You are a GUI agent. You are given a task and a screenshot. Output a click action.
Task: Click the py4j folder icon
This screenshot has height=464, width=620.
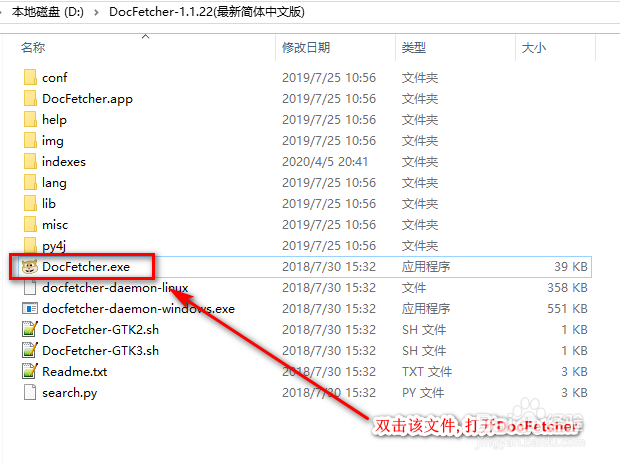click(x=30, y=245)
